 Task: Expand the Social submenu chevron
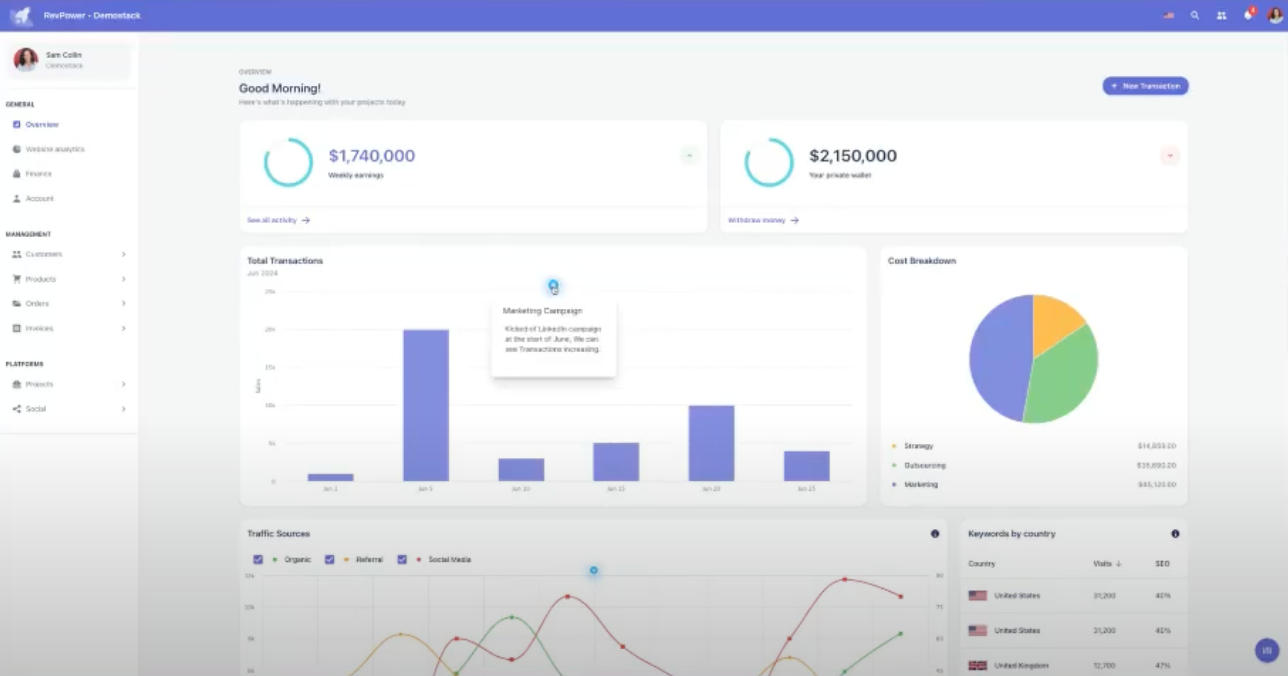[123, 409]
